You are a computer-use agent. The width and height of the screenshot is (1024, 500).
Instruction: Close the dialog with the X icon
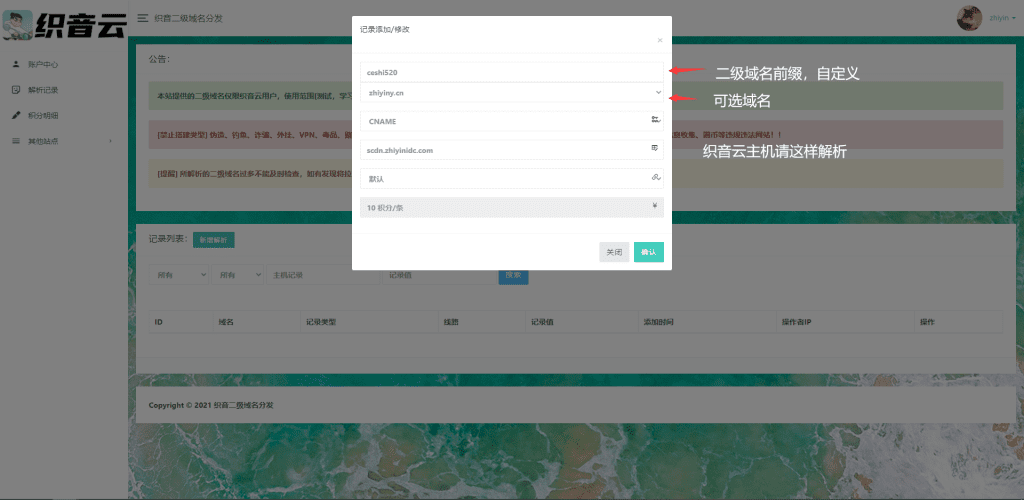click(x=659, y=40)
